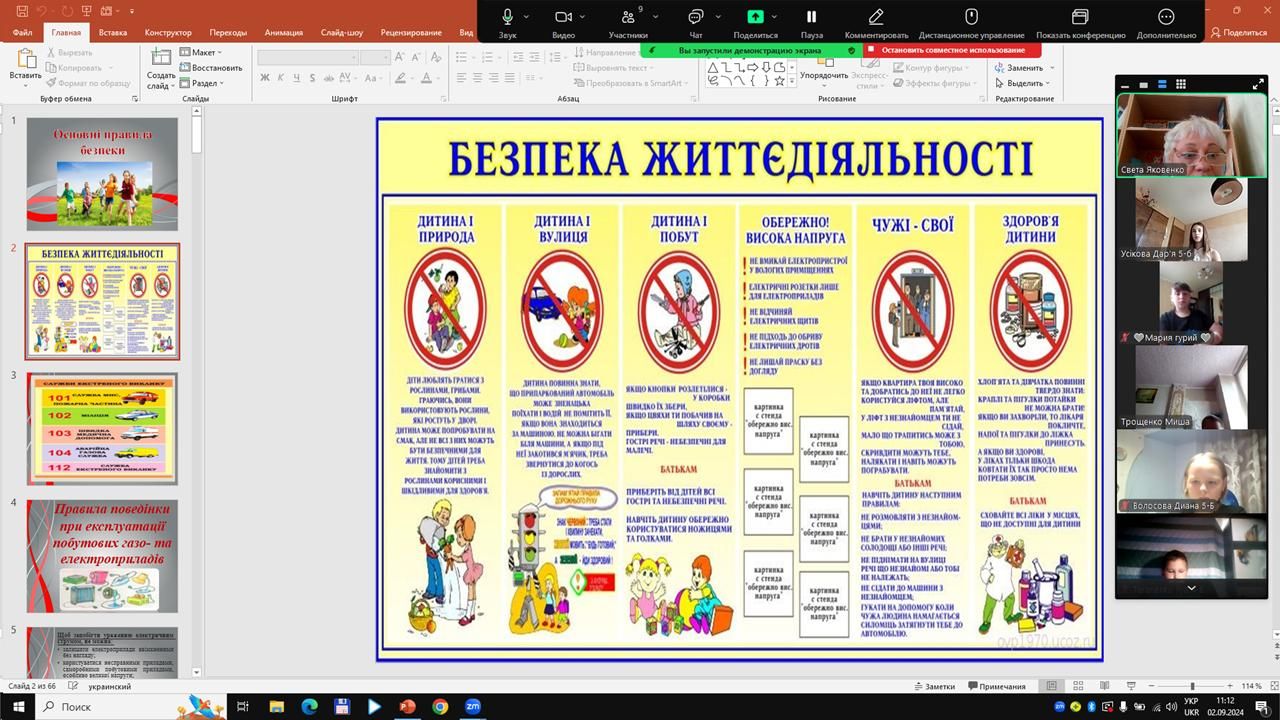Click the font color A swatch
The height and width of the screenshot is (720, 1280).
426,78
